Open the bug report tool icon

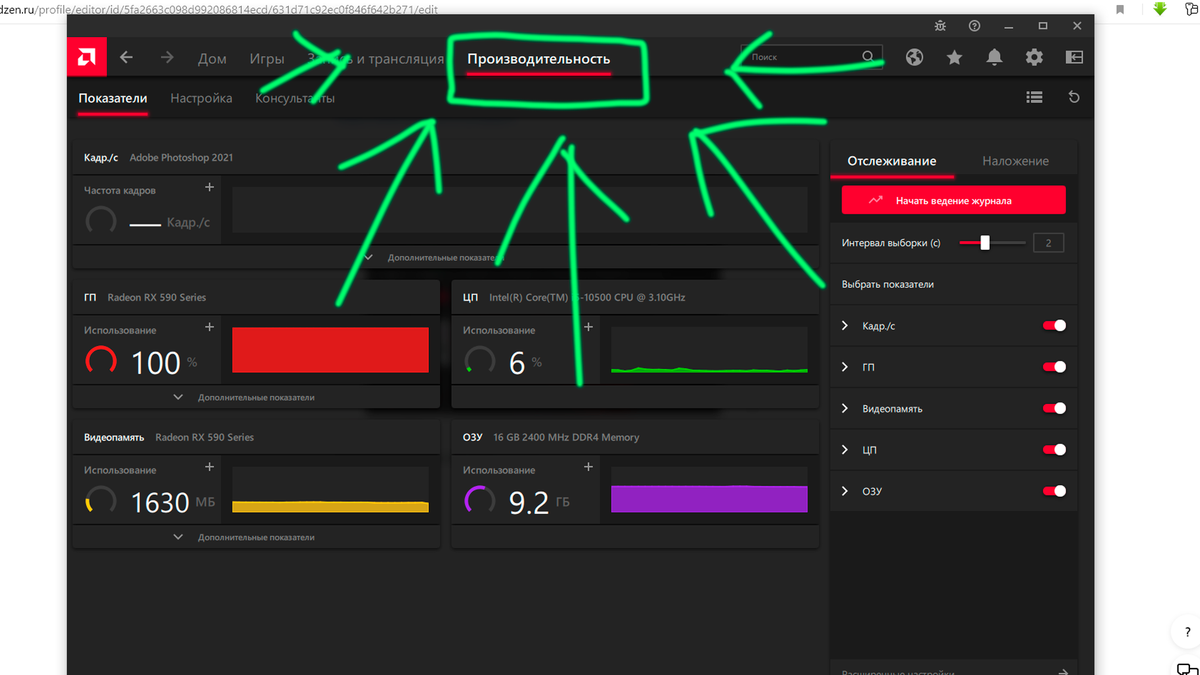pos(939,26)
